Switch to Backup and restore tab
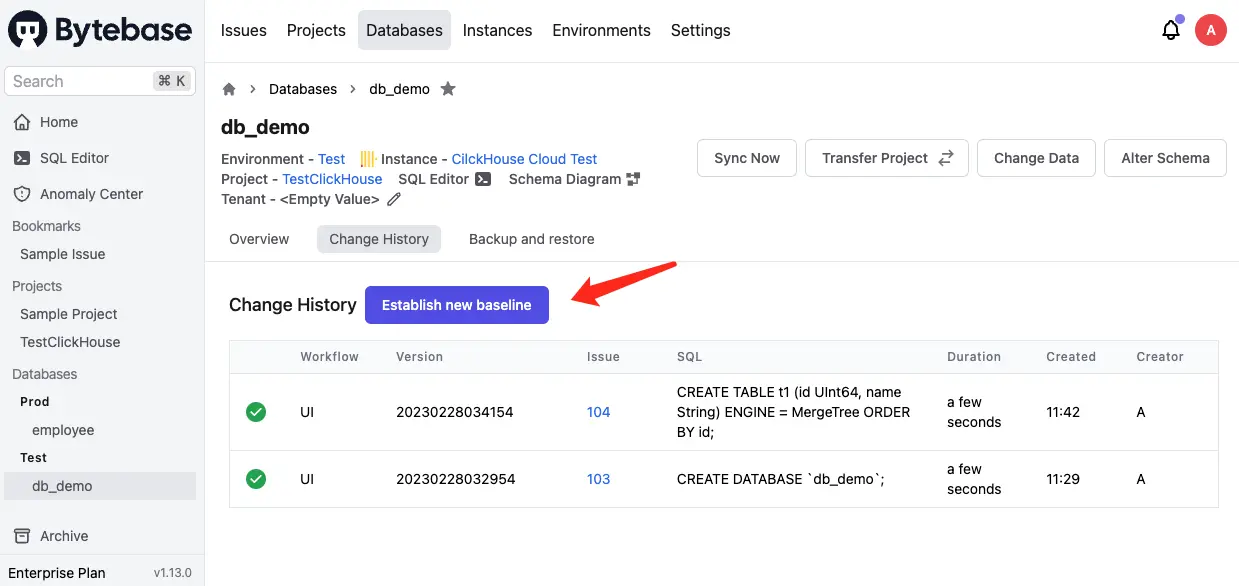This screenshot has width=1239, height=586. click(531, 239)
